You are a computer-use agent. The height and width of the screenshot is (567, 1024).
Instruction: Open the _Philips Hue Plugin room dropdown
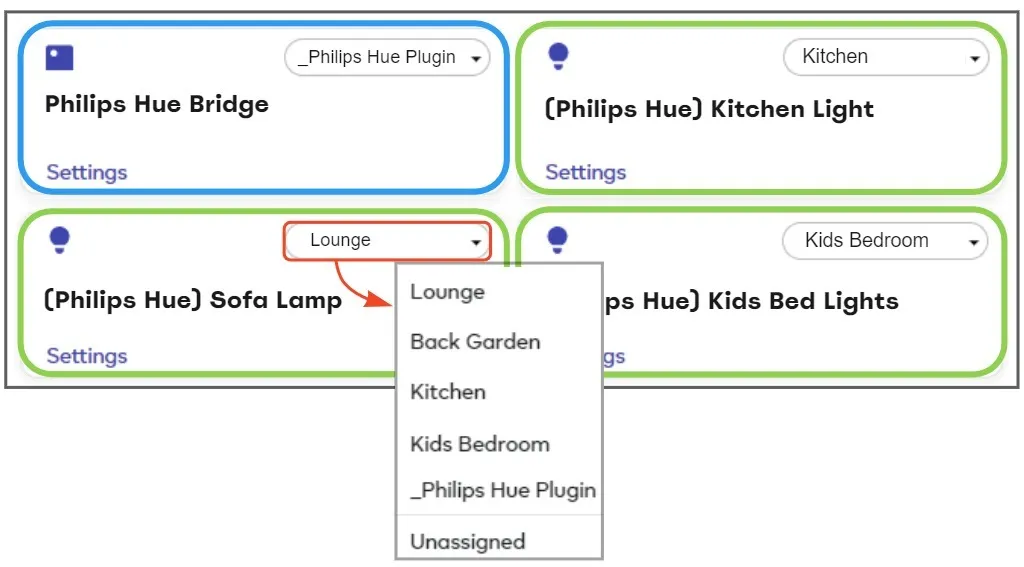pos(387,57)
